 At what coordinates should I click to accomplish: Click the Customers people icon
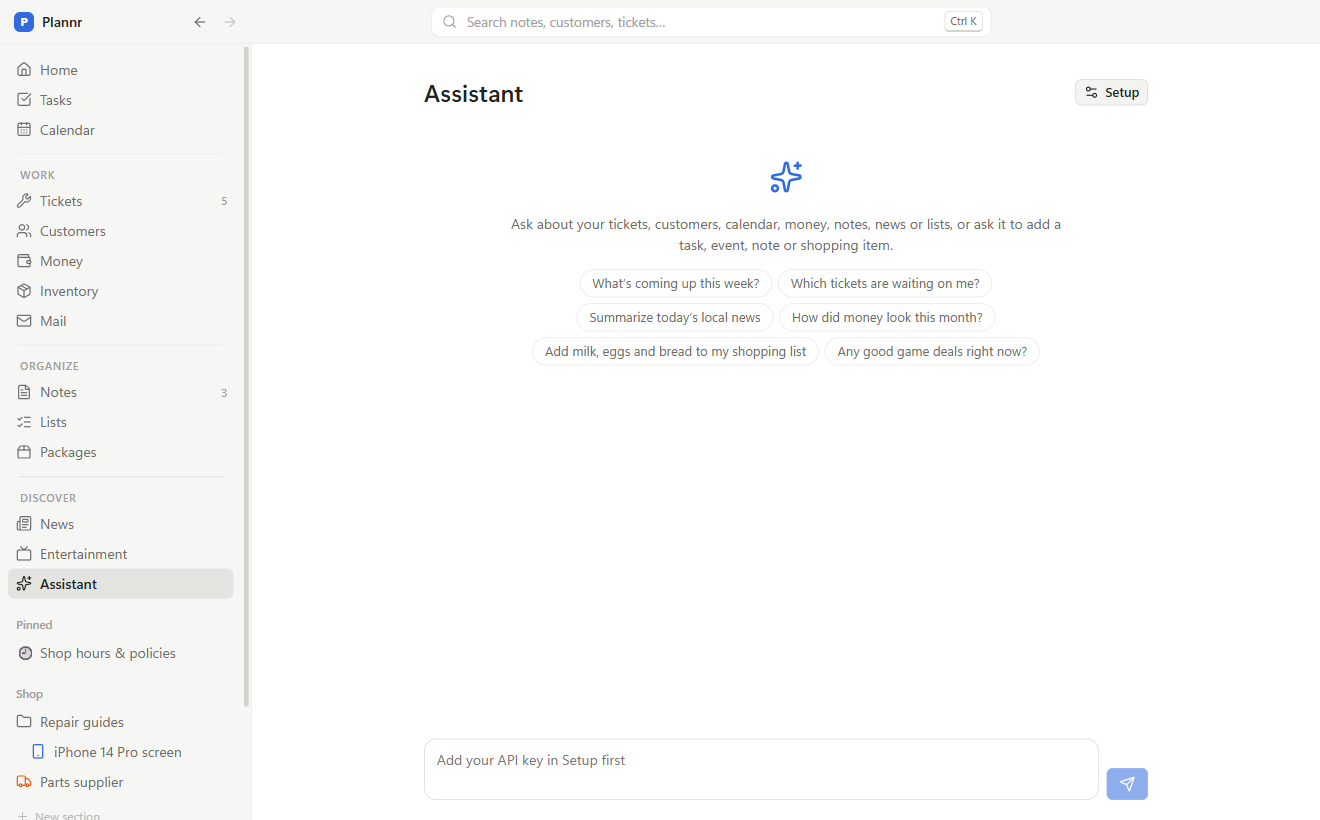coord(25,231)
